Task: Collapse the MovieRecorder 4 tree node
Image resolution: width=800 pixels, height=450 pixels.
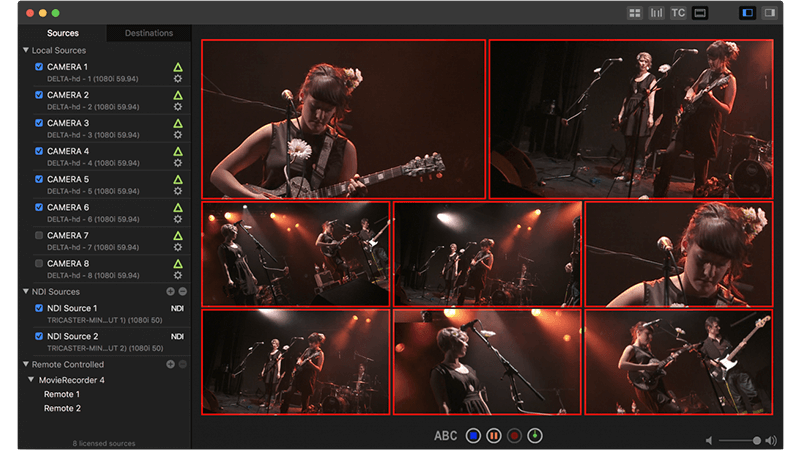Action: point(32,380)
